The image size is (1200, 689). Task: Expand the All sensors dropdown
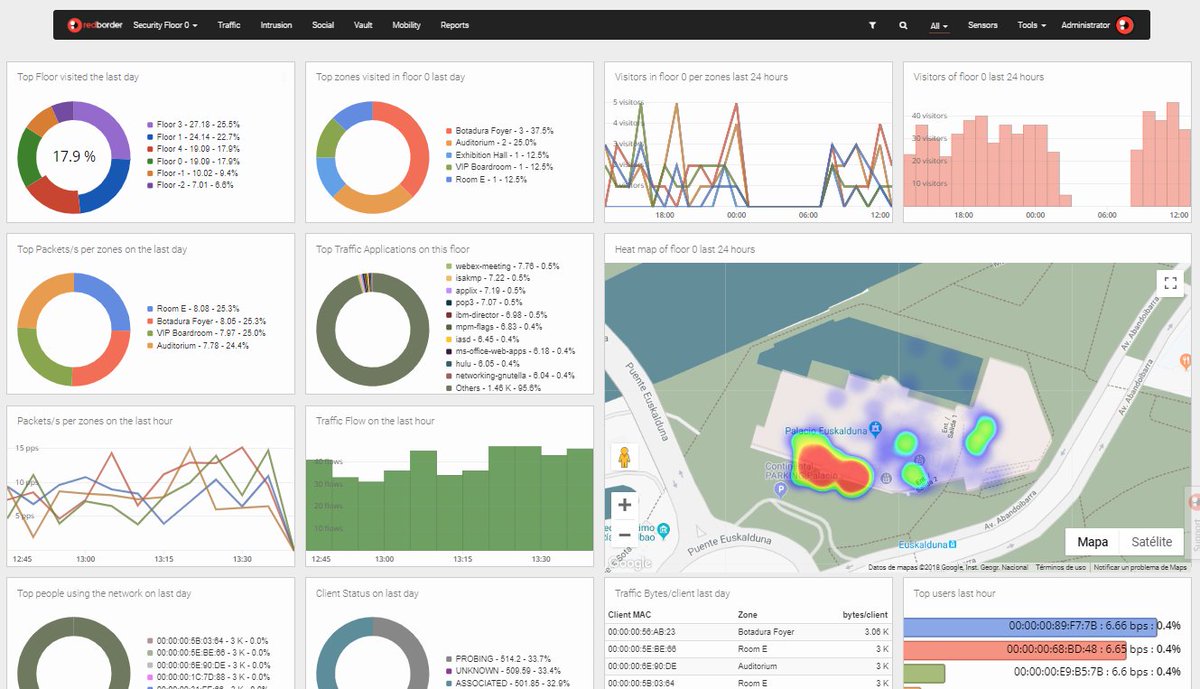938,25
